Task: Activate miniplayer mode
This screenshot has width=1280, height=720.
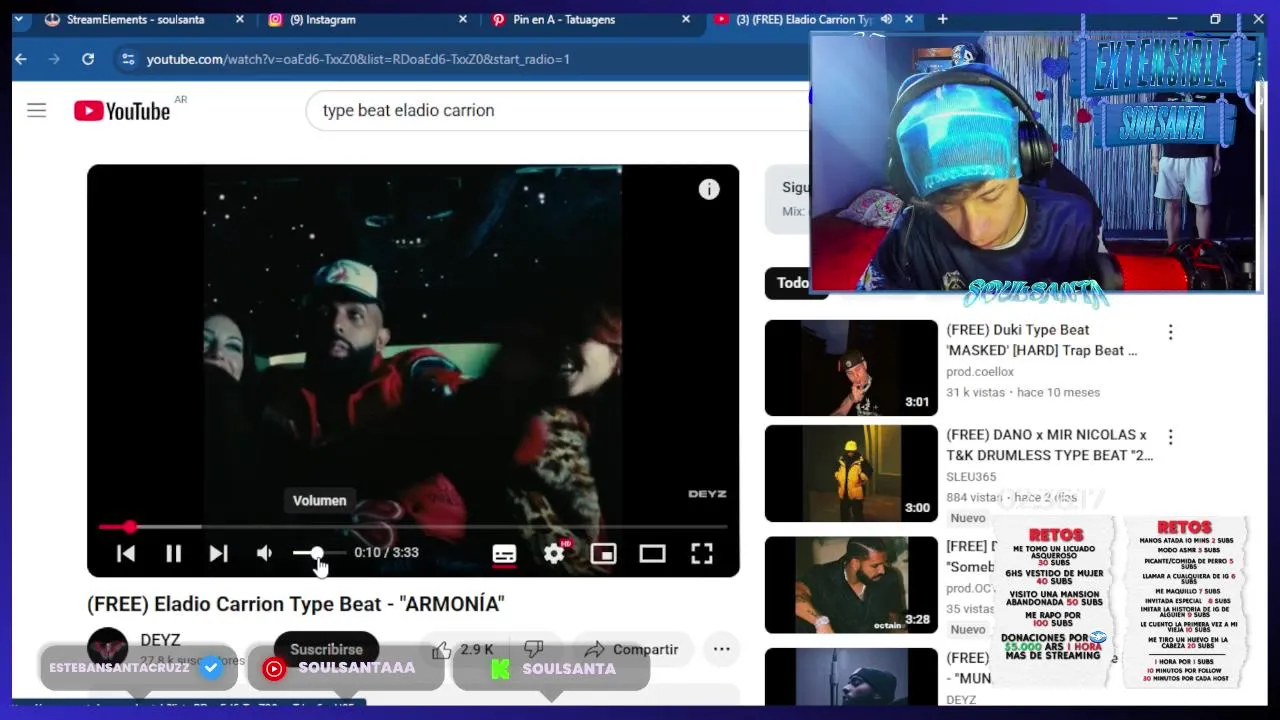Action: 603,553
